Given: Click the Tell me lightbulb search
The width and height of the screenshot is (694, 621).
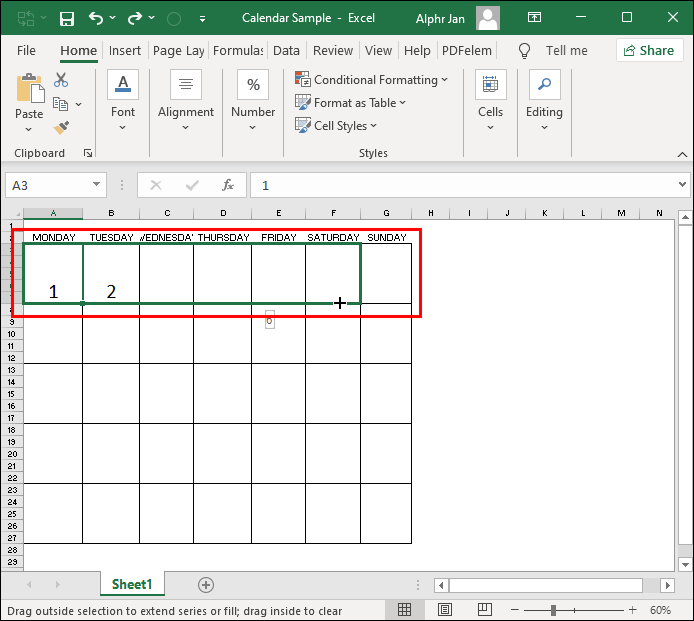Looking at the screenshot, I should click(x=524, y=50).
